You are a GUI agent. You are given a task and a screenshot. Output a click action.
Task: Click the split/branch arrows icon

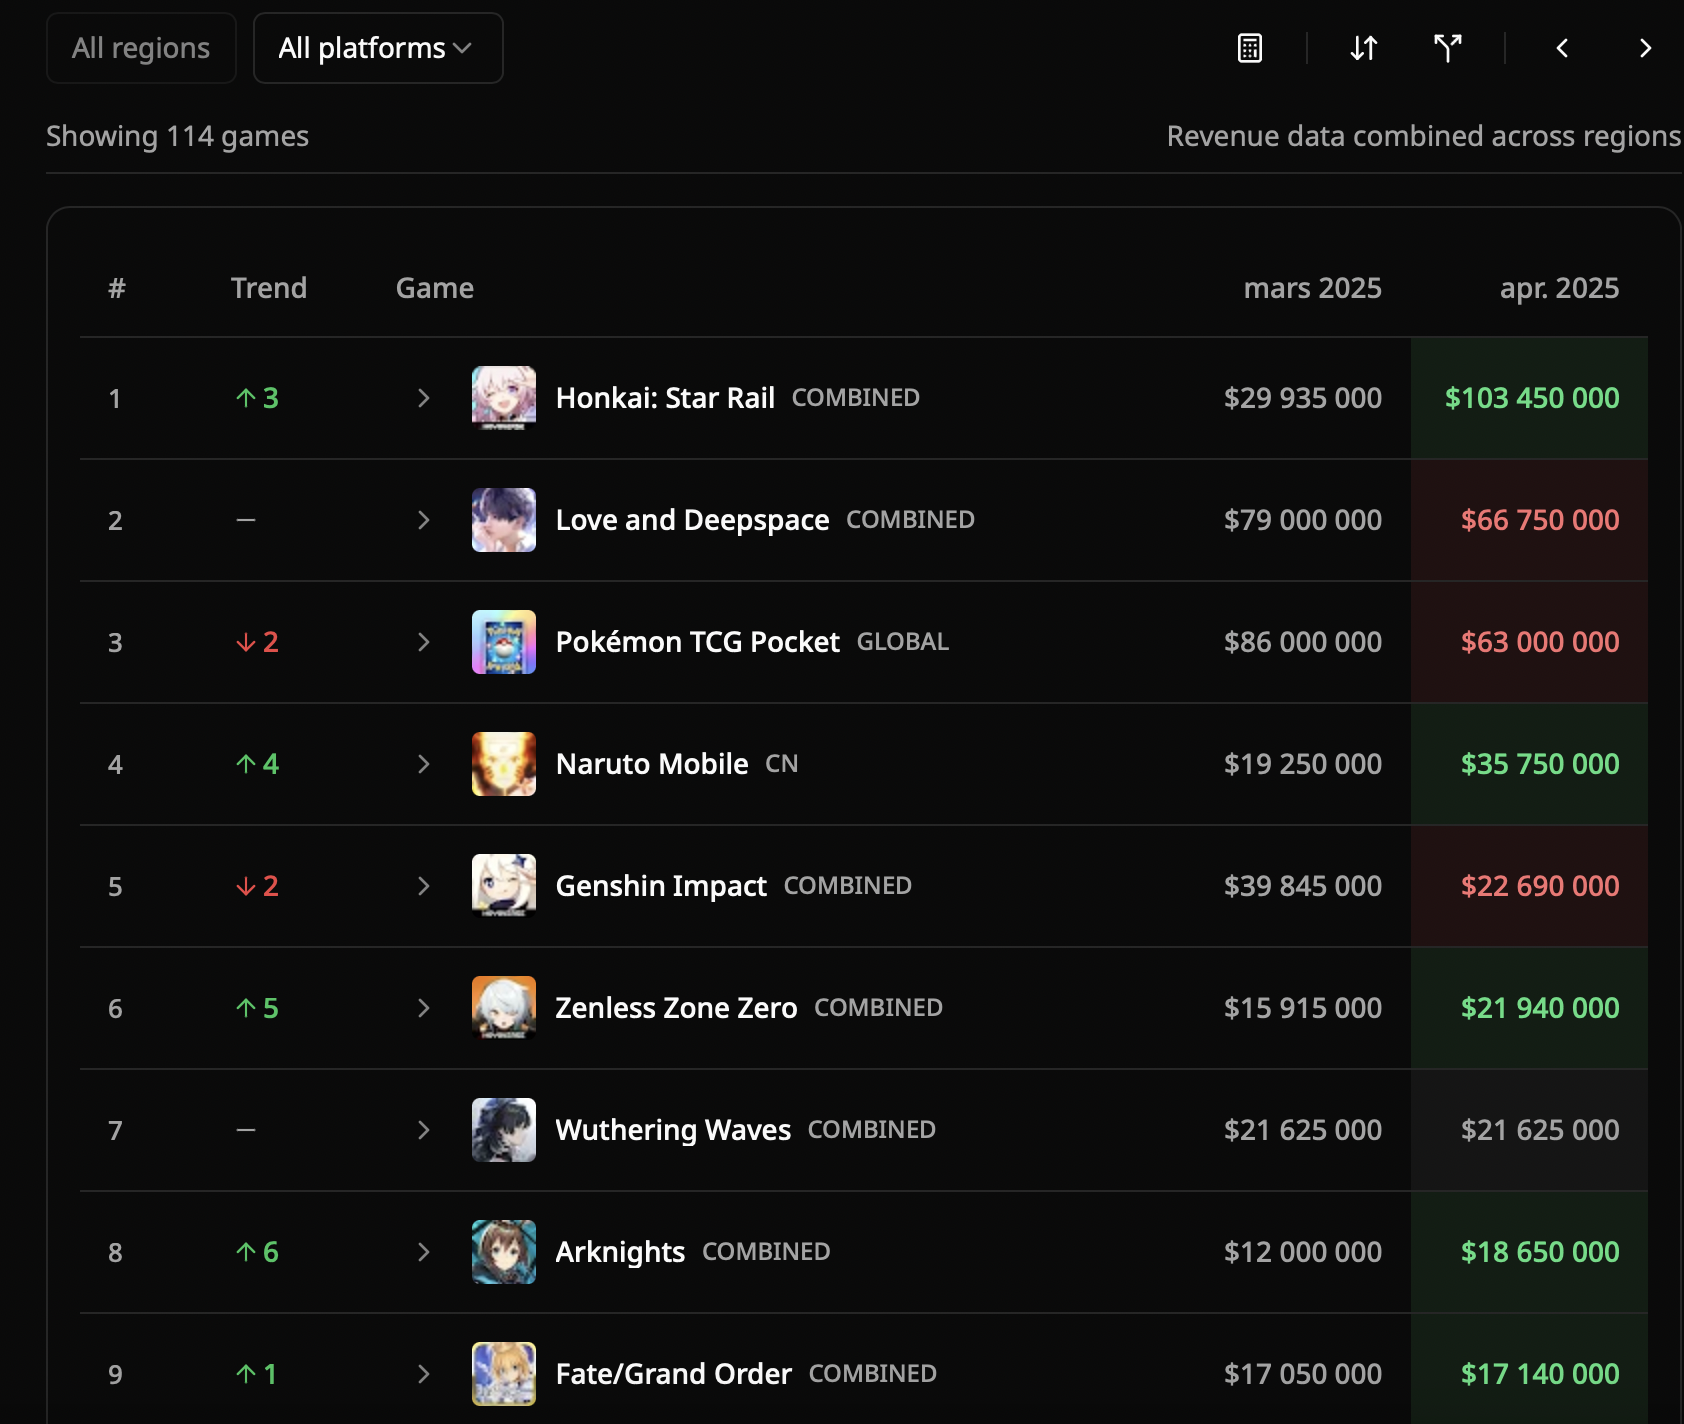[1448, 48]
